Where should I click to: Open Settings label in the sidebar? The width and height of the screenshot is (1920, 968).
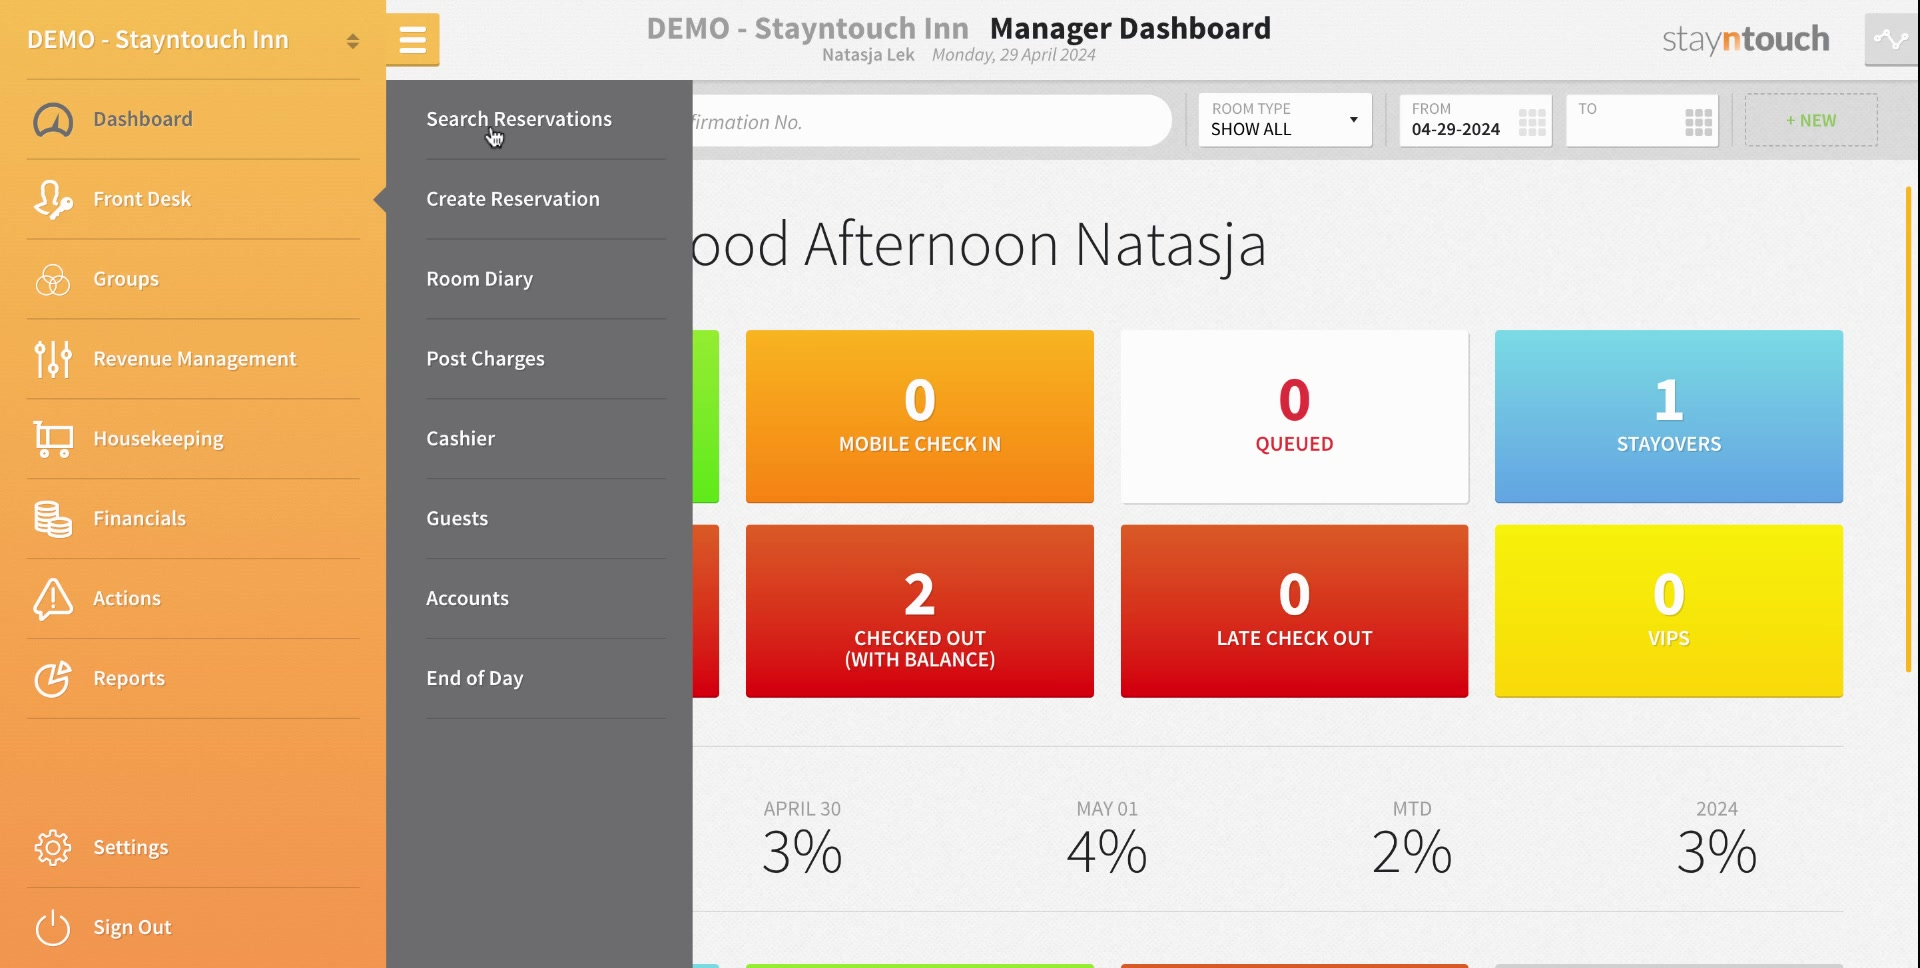(x=131, y=847)
